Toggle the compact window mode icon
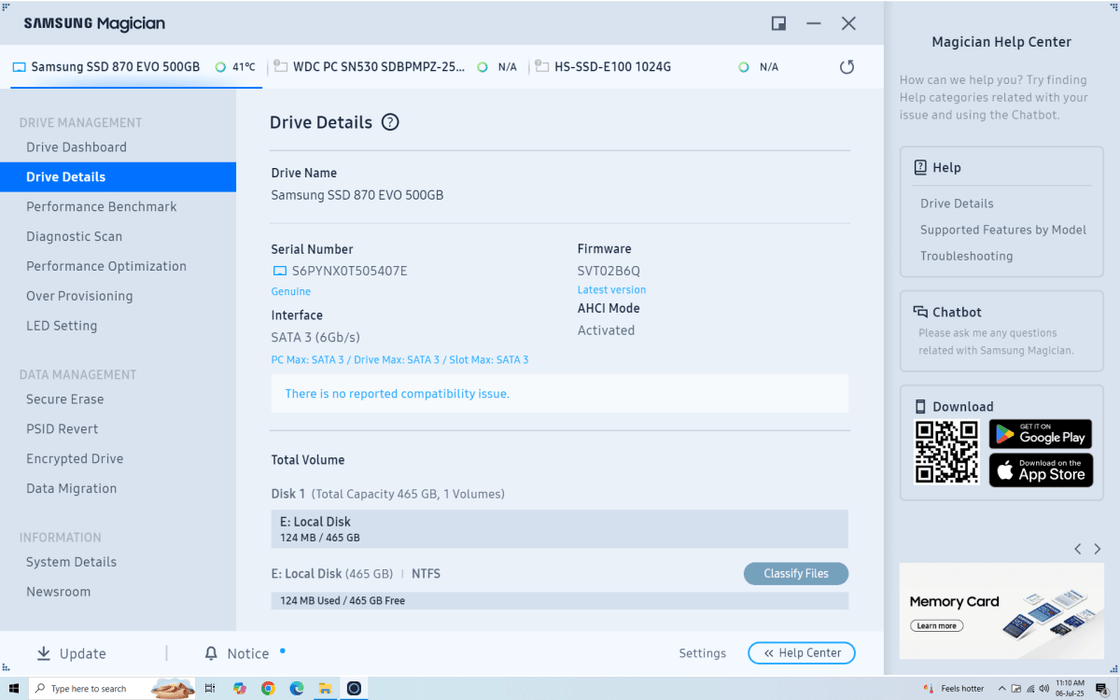The height and width of the screenshot is (700, 1120). click(x=778, y=23)
